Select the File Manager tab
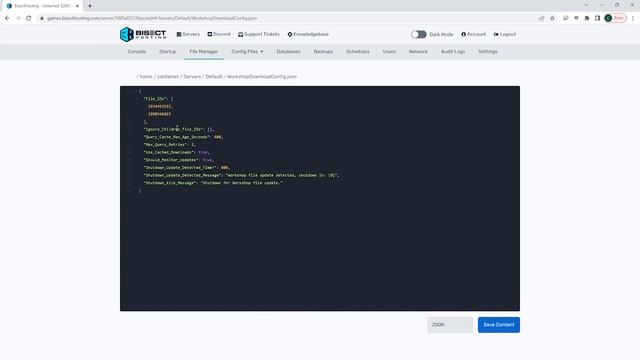Image resolution: width=640 pixels, height=360 pixels. tap(204, 51)
